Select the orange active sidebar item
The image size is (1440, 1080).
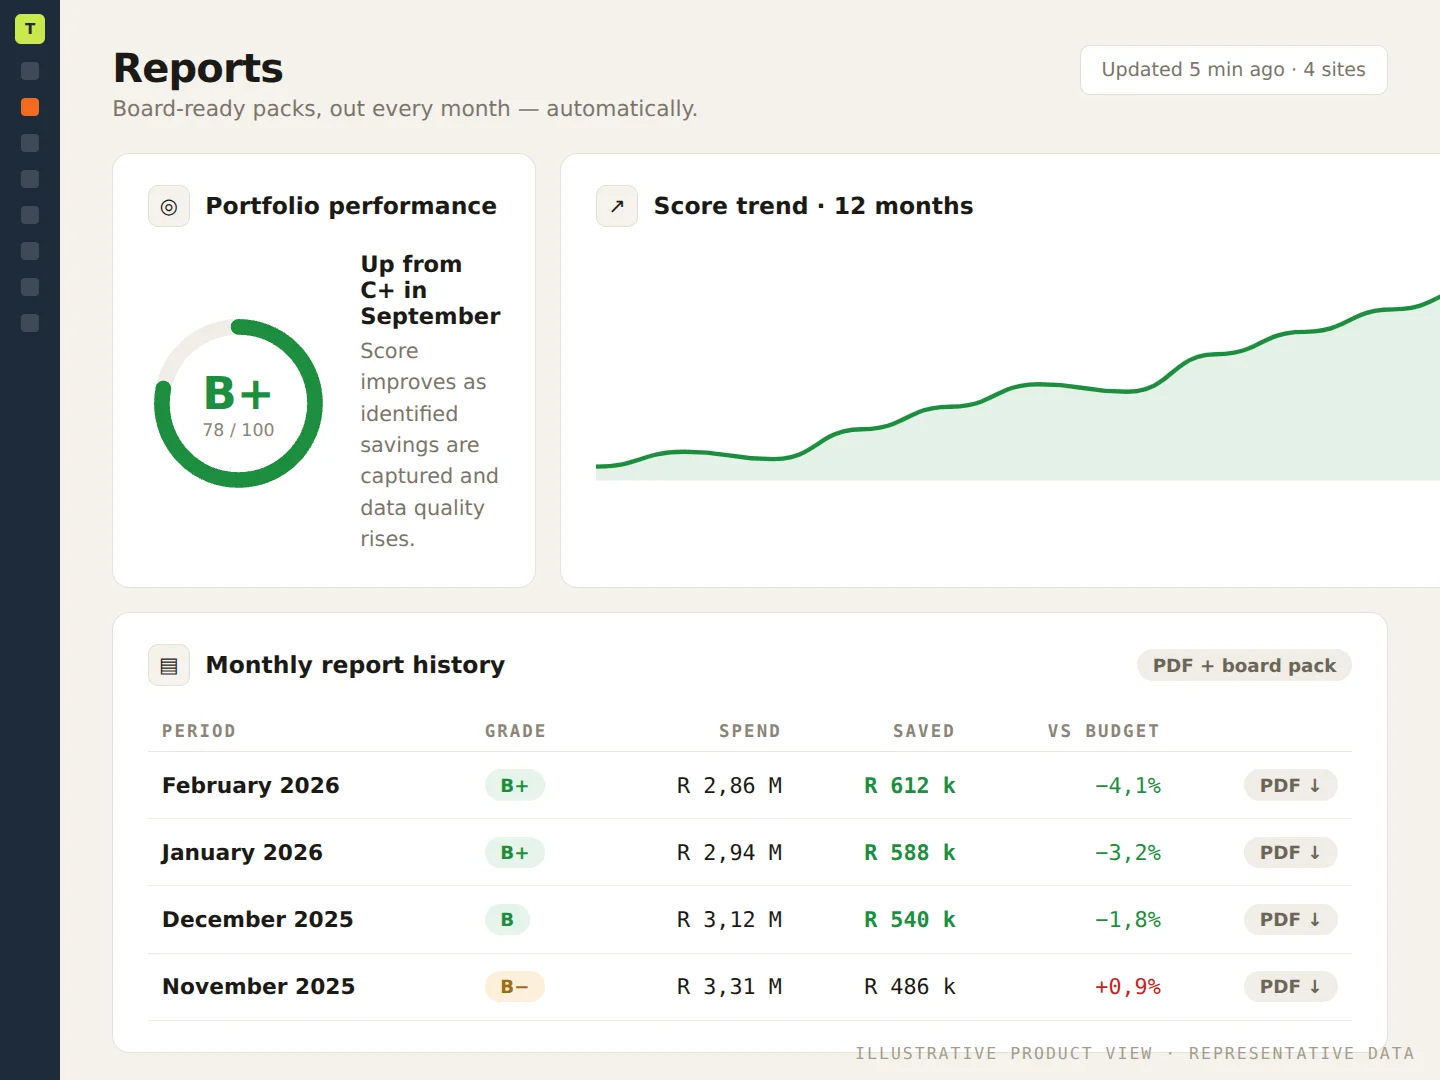30,107
